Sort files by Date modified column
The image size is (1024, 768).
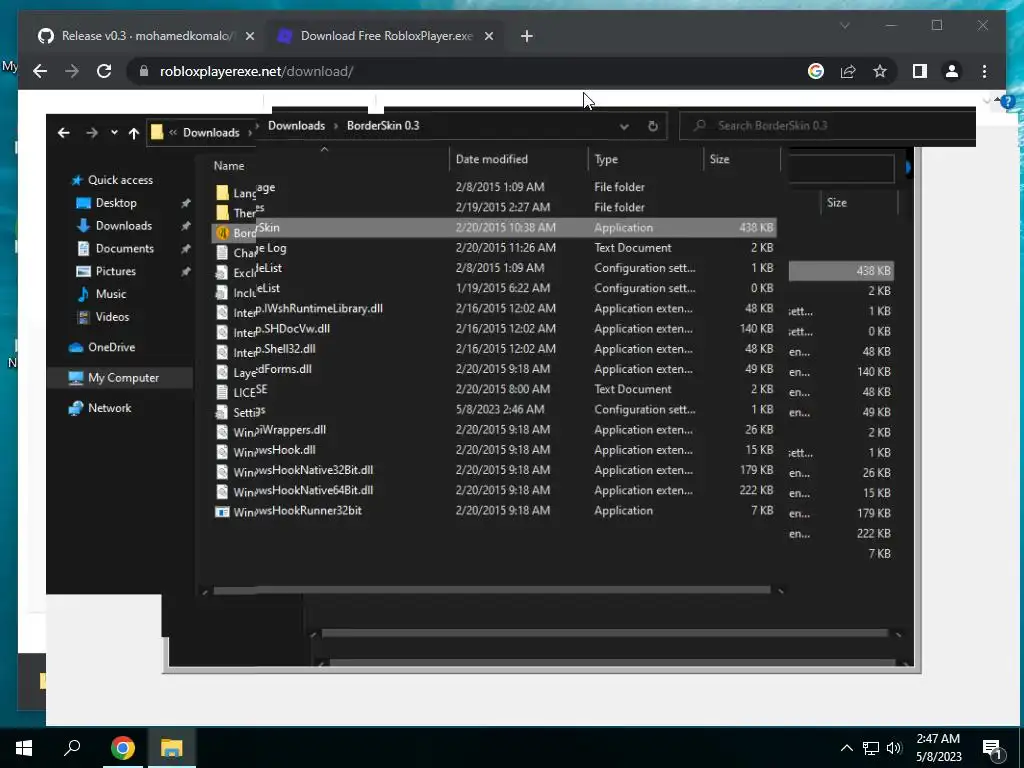[x=491, y=159]
